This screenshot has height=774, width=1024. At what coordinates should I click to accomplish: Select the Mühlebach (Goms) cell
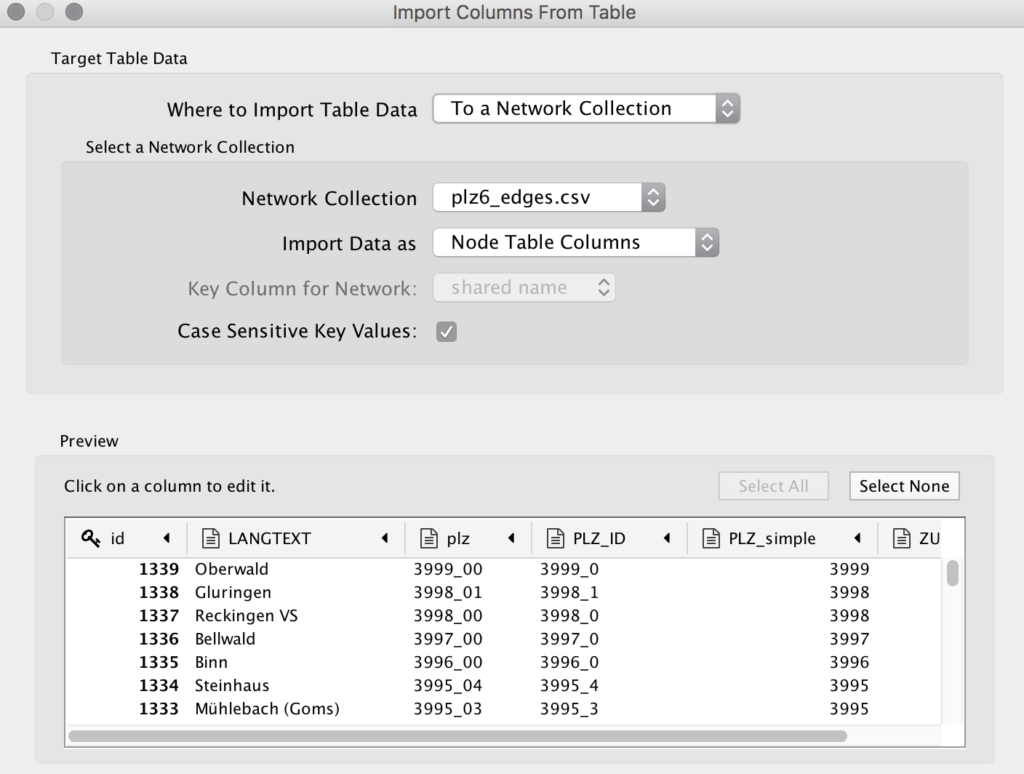click(x=267, y=709)
